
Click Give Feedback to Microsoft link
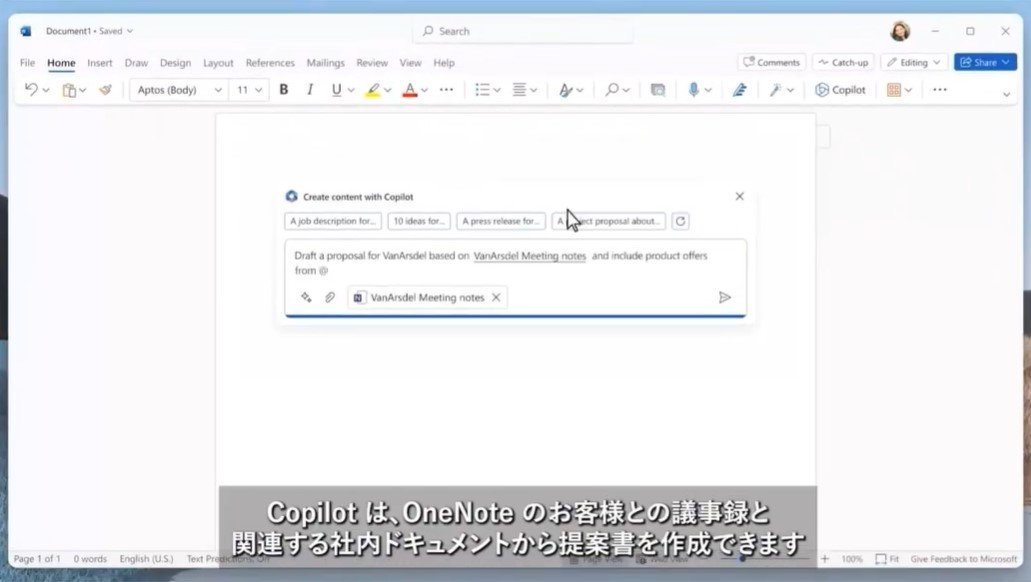(964, 558)
